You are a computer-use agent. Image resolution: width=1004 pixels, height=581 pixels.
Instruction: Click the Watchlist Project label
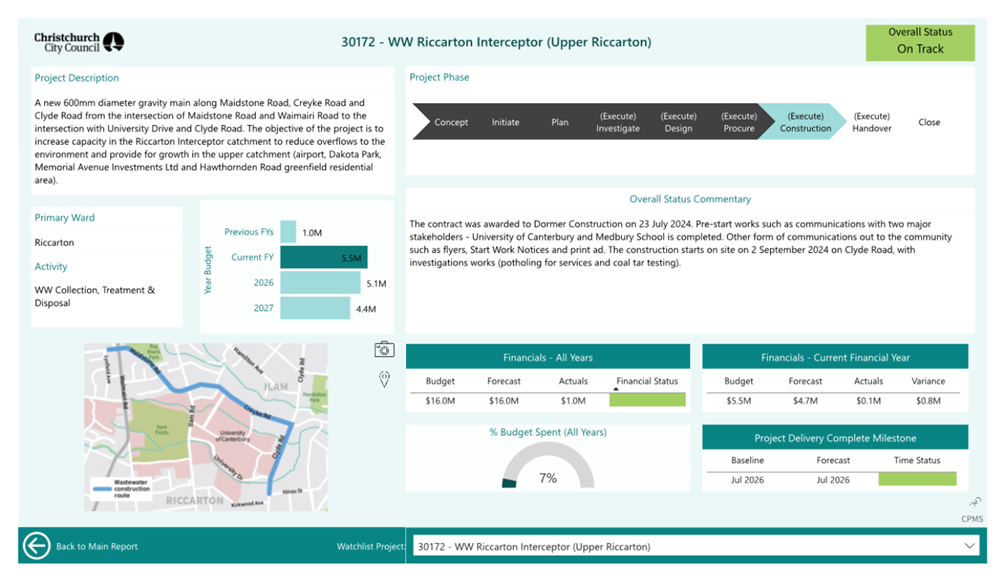(371, 546)
